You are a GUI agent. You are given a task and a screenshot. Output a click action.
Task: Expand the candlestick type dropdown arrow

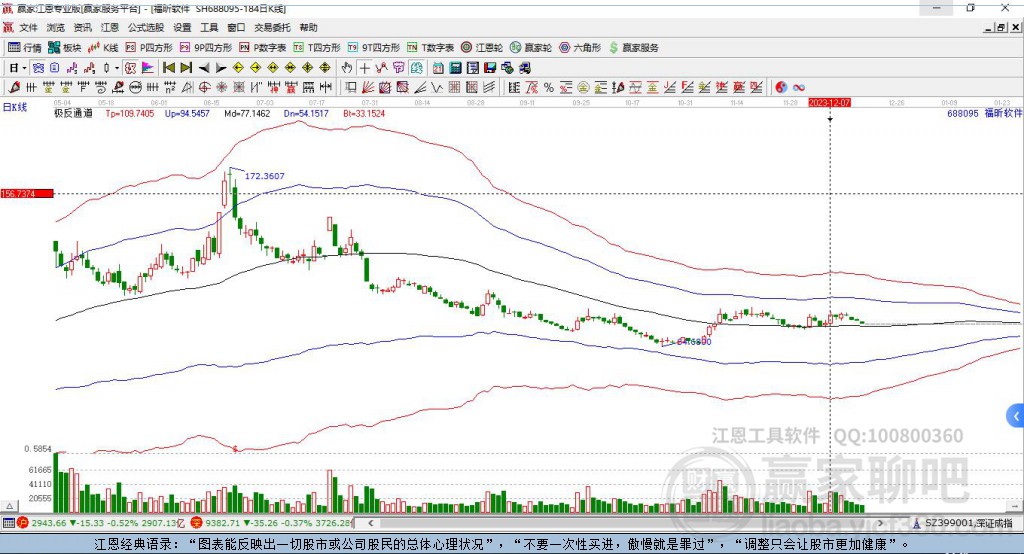click(117, 68)
